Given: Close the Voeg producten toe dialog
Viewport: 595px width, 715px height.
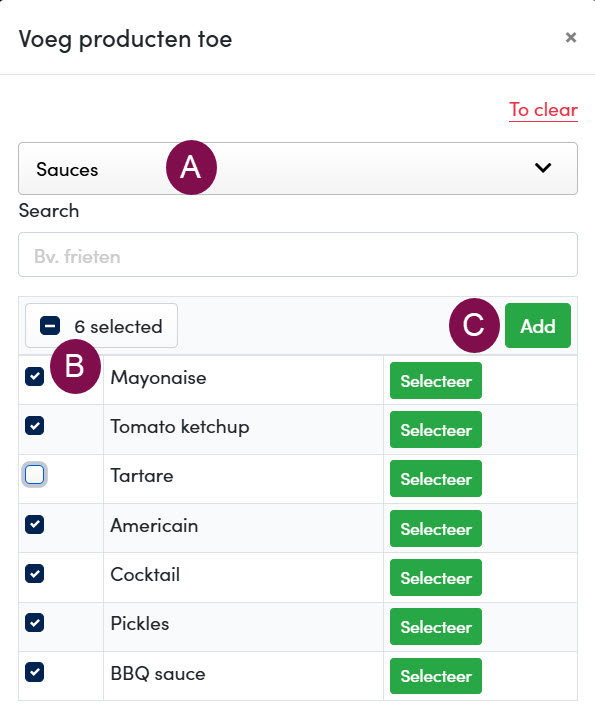Looking at the screenshot, I should pyautogui.click(x=570, y=37).
